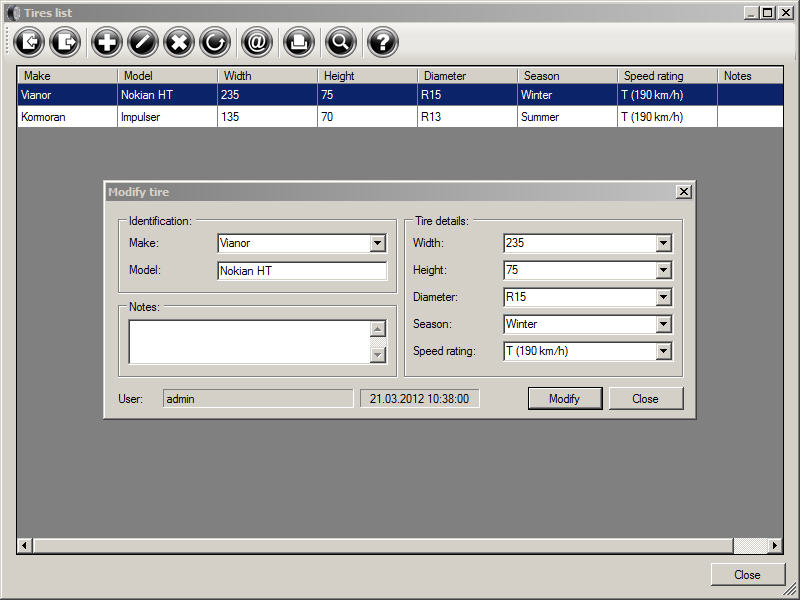
Task: Click Close button in Modify tire dialog
Action: pos(645,399)
